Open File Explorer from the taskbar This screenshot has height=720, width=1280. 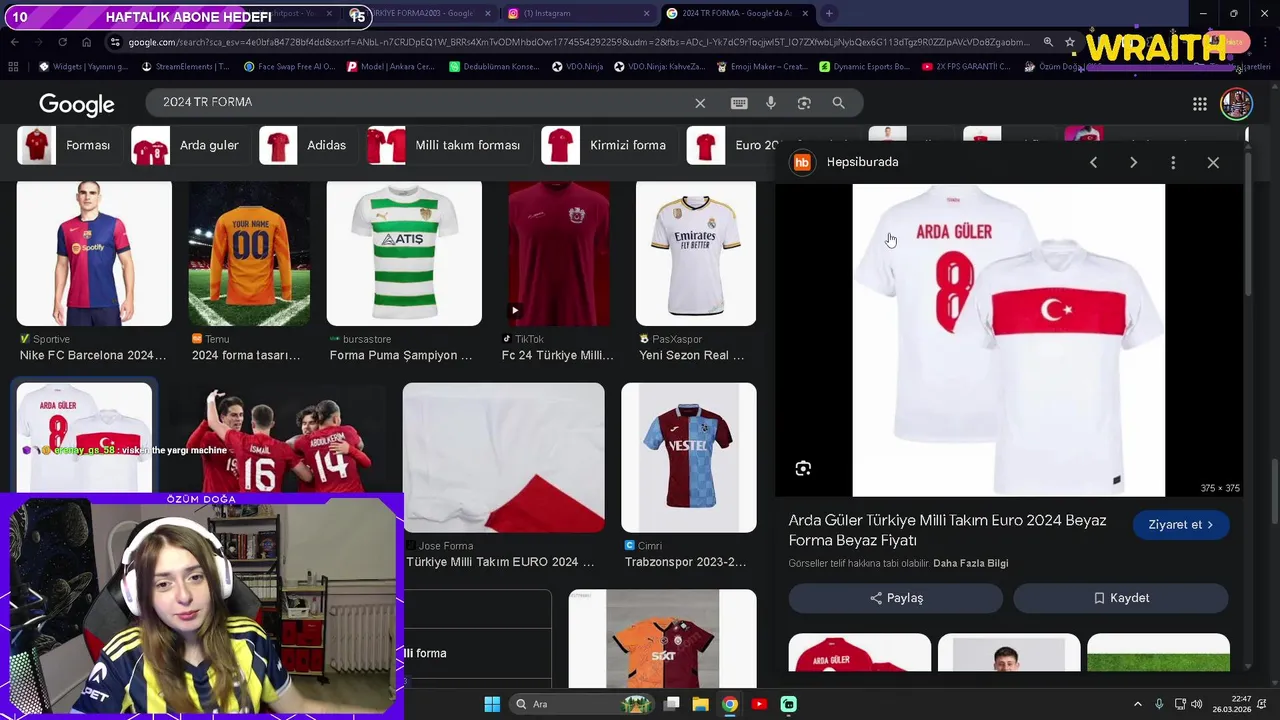pos(700,704)
